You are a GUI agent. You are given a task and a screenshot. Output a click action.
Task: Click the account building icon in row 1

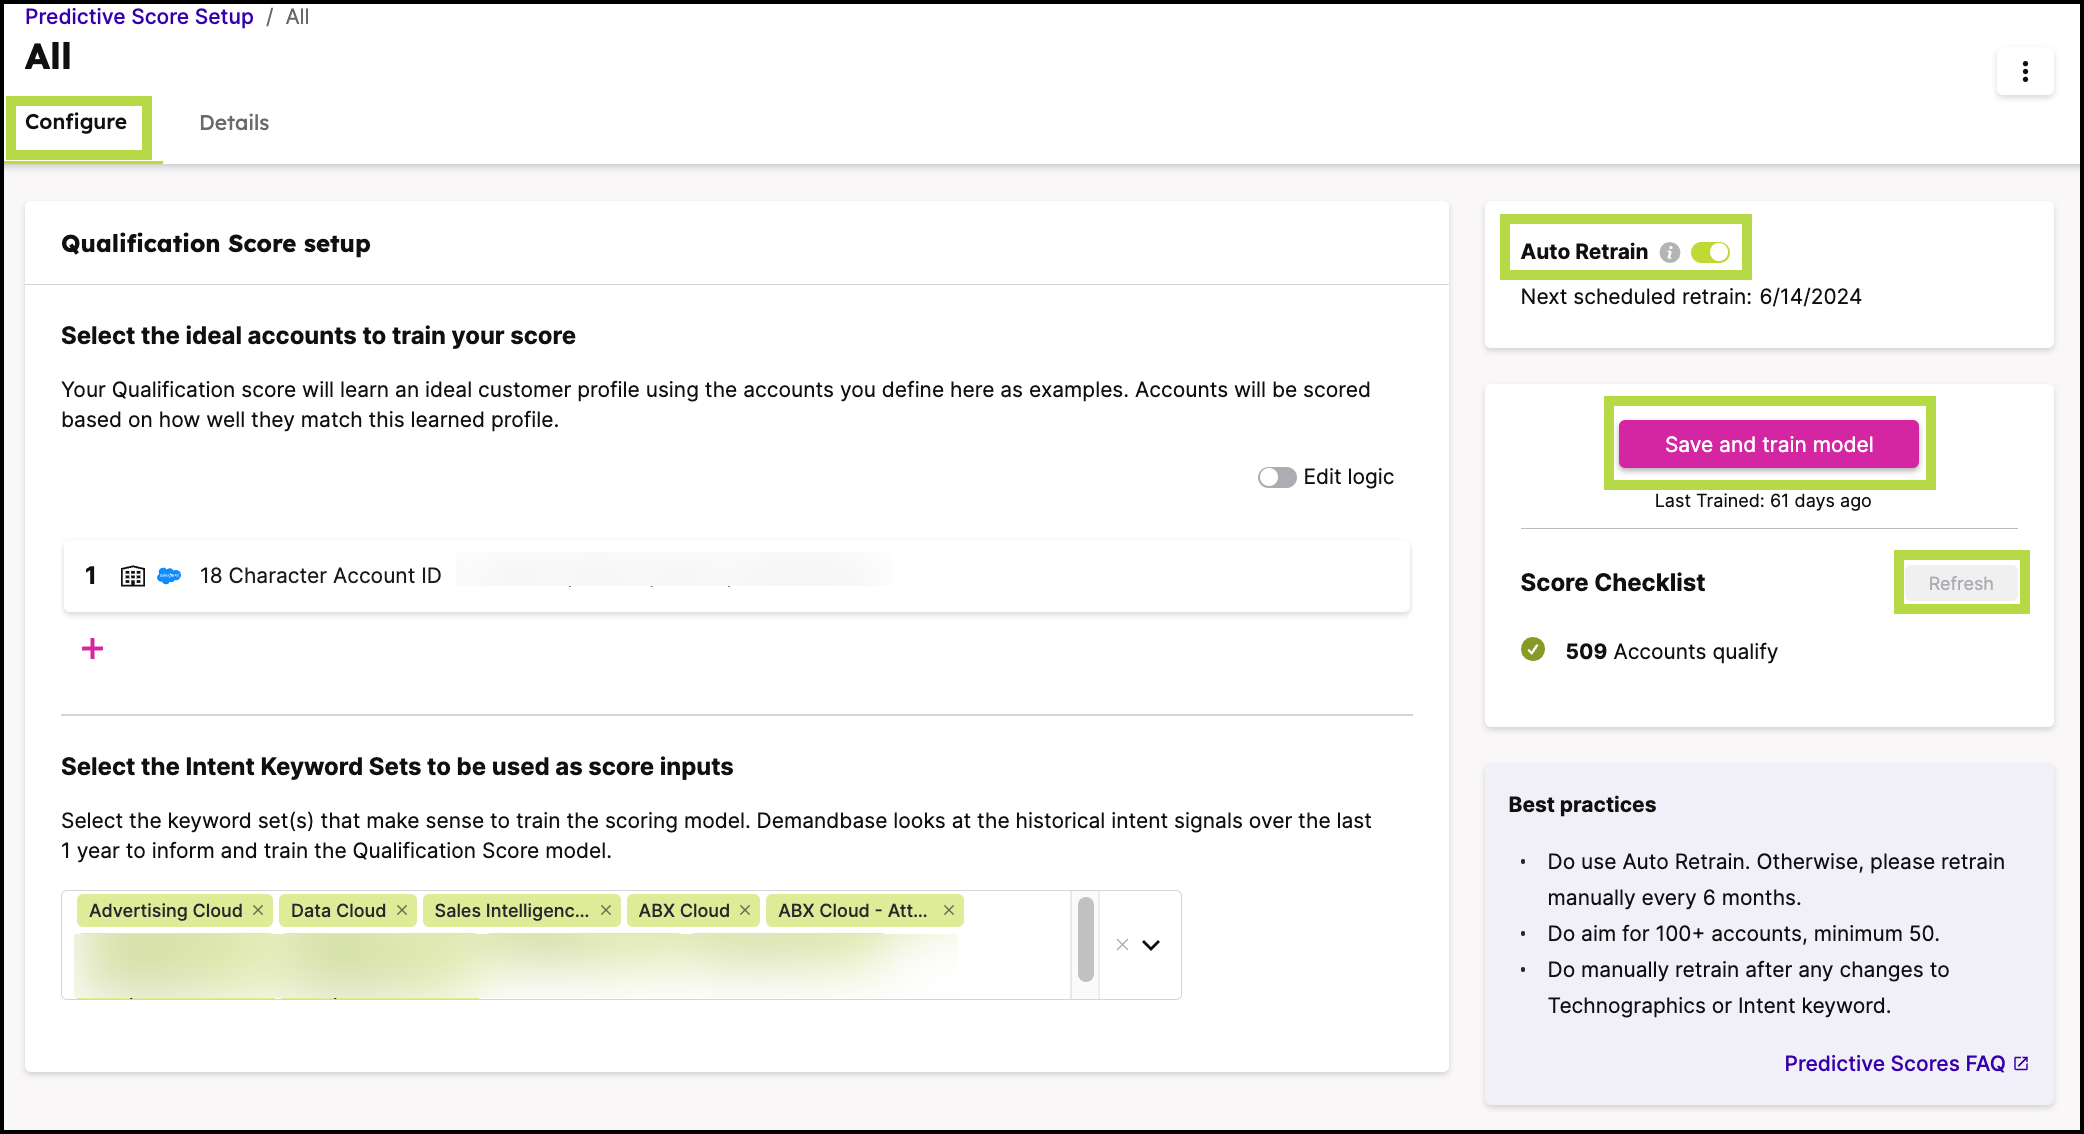point(132,576)
